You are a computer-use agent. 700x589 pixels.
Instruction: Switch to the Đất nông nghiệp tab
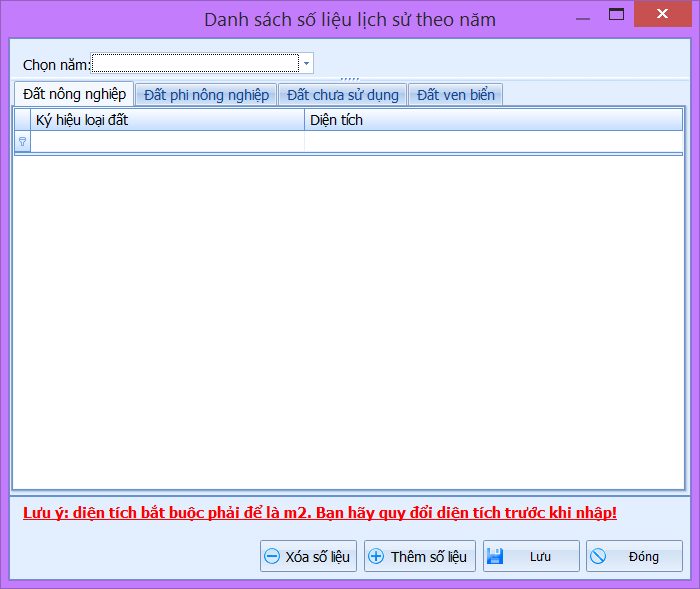click(75, 94)
